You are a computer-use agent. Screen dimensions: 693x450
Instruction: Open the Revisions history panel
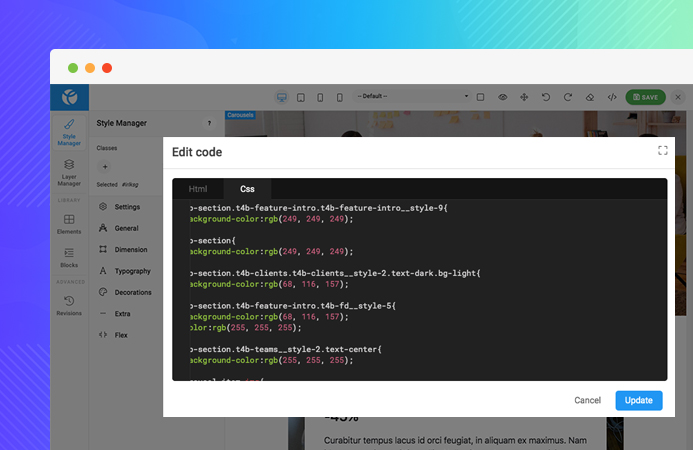click(x=69, y=305)
